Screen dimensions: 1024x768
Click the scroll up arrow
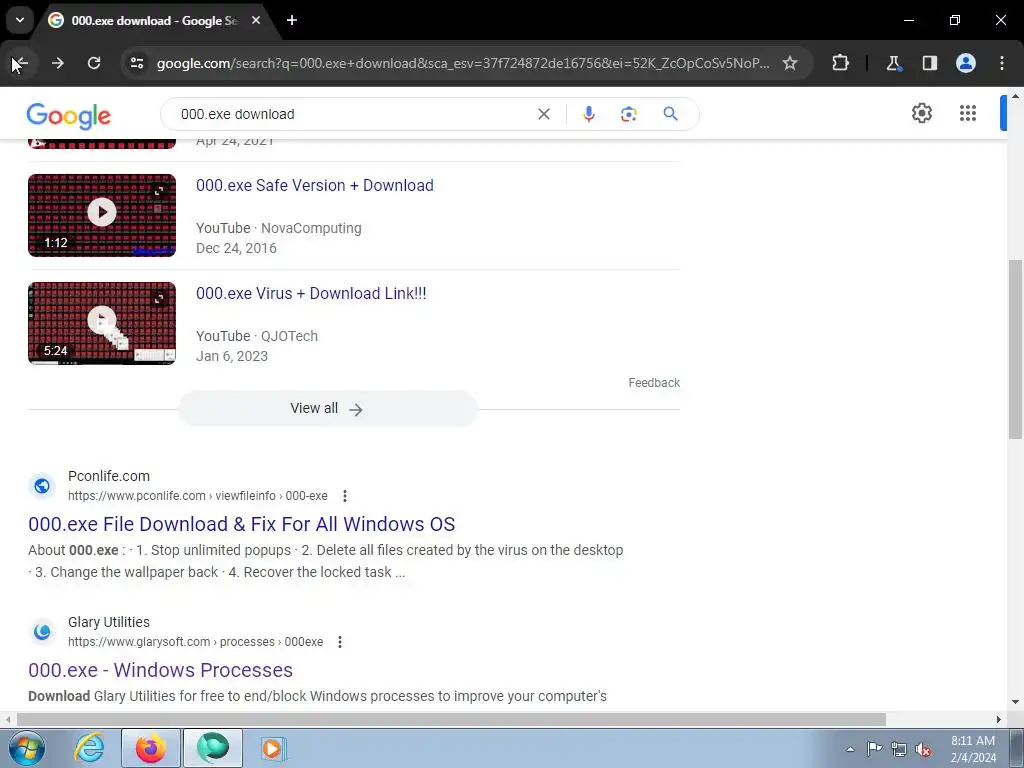pos(1016,96)
